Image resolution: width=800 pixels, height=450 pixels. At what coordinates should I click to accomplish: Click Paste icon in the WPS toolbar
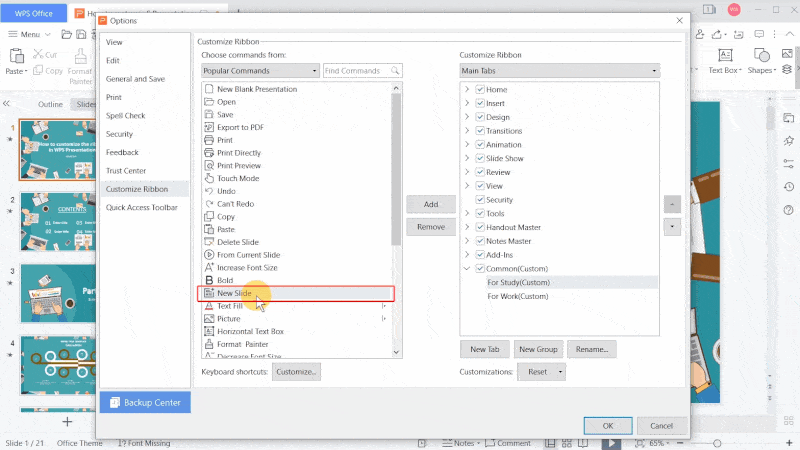click(x=16, y=56)
